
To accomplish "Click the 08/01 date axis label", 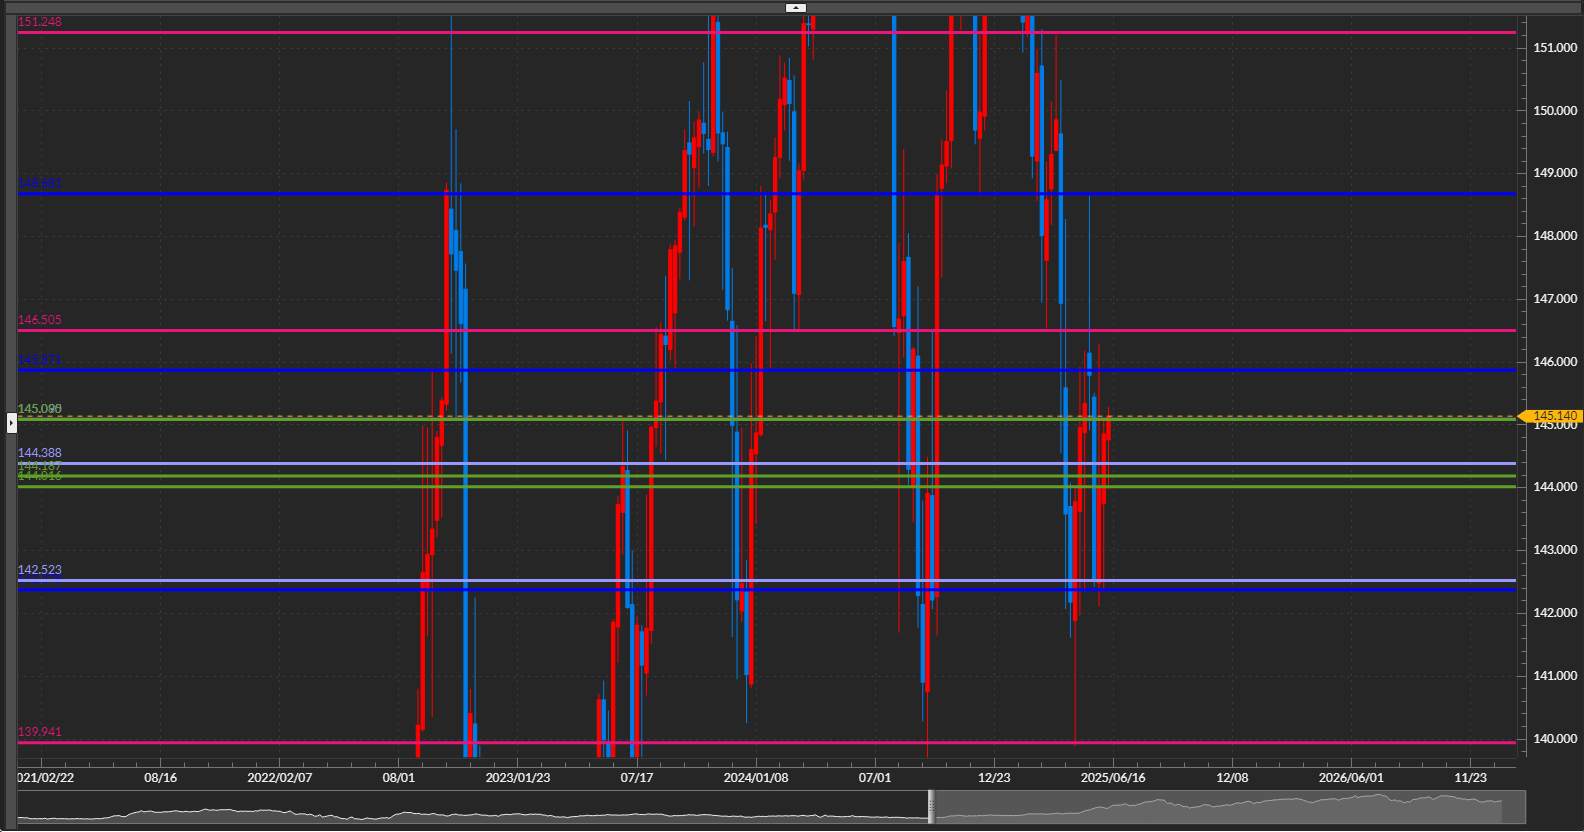I will [399, 778].
